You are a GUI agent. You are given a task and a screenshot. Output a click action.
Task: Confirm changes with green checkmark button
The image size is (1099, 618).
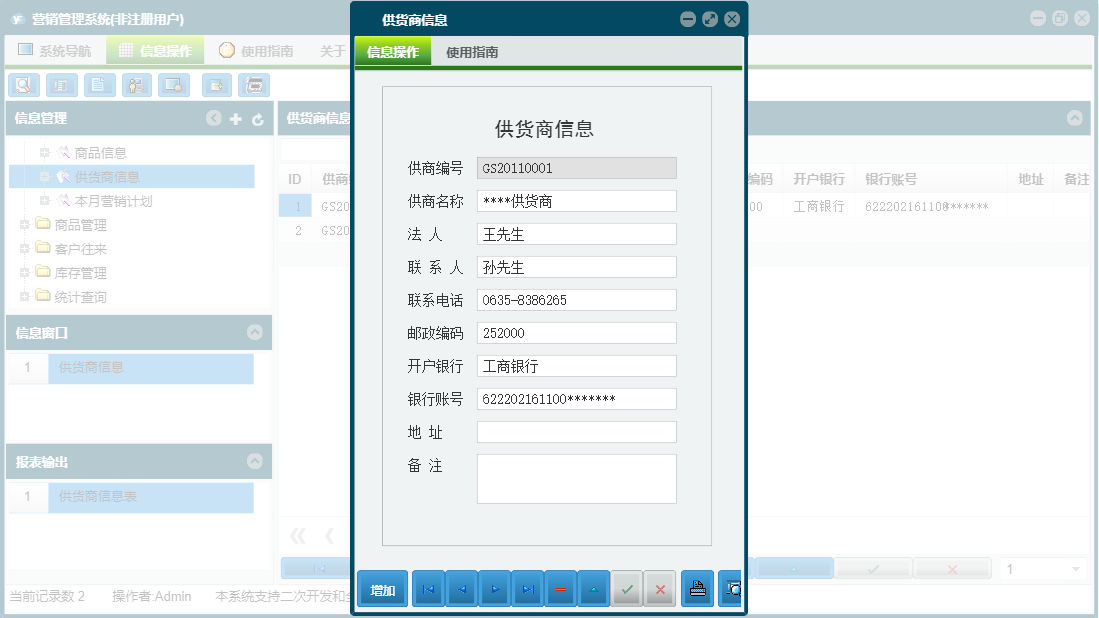point(627,590)
